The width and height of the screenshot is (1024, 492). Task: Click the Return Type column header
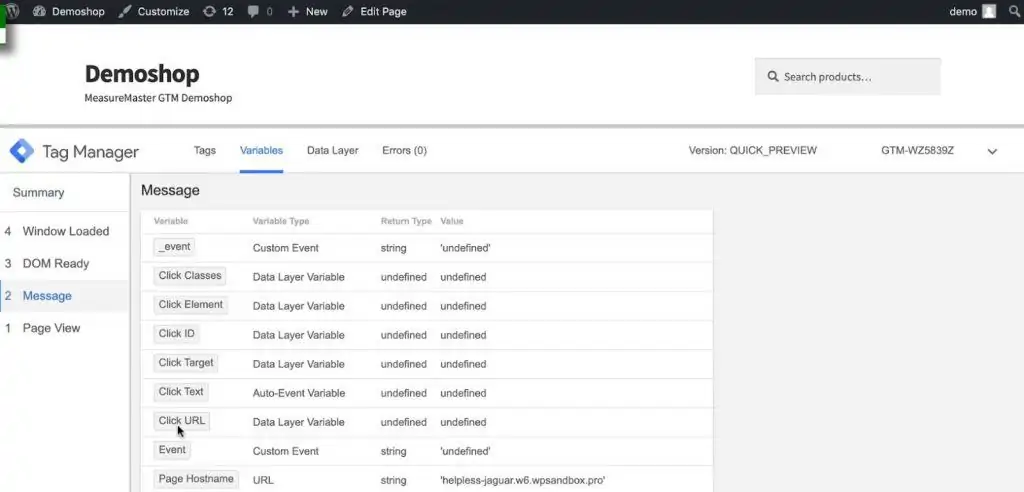tap(406, 221)
